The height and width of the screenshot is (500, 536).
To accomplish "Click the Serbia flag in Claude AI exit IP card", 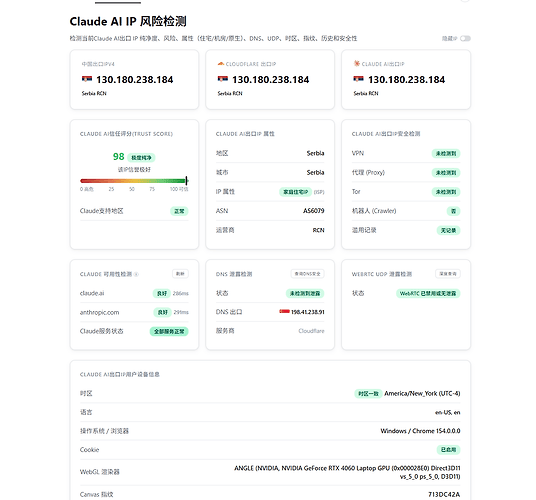I will (x=359, y=79).
